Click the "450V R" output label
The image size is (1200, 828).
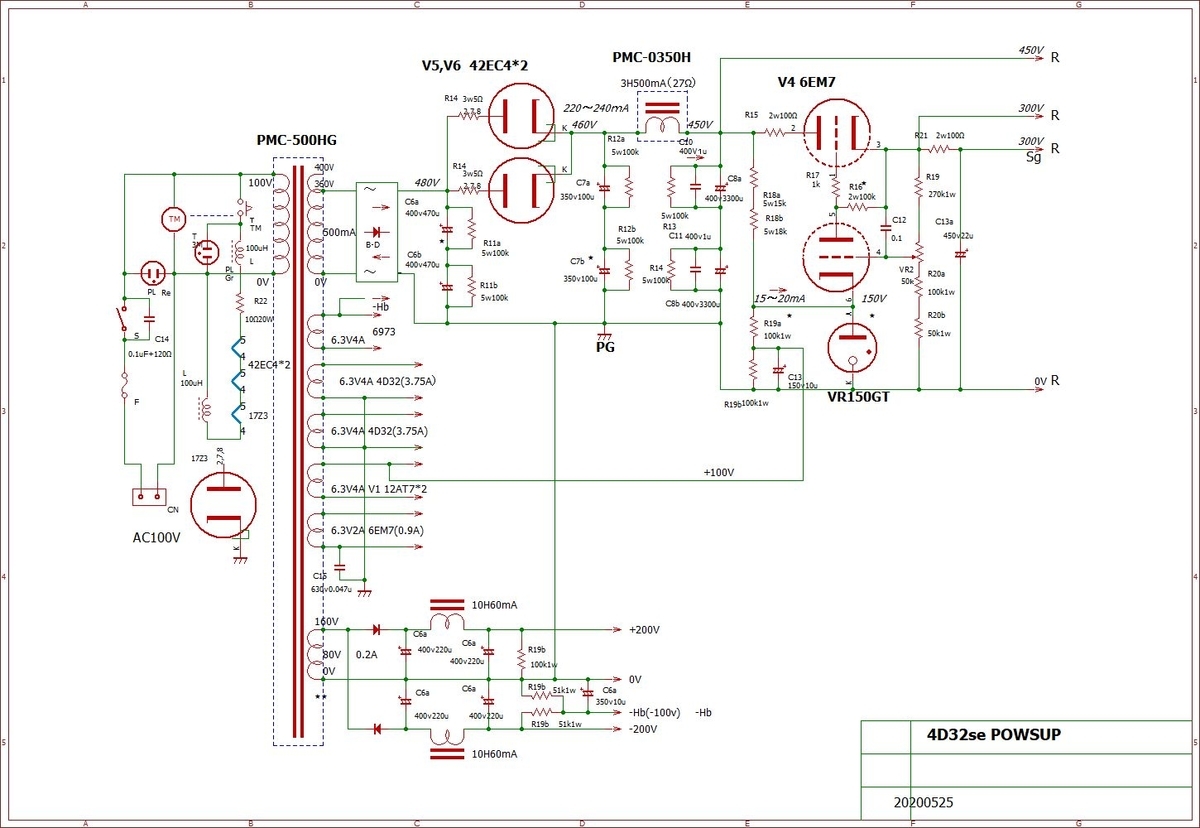coord(1039,54)
